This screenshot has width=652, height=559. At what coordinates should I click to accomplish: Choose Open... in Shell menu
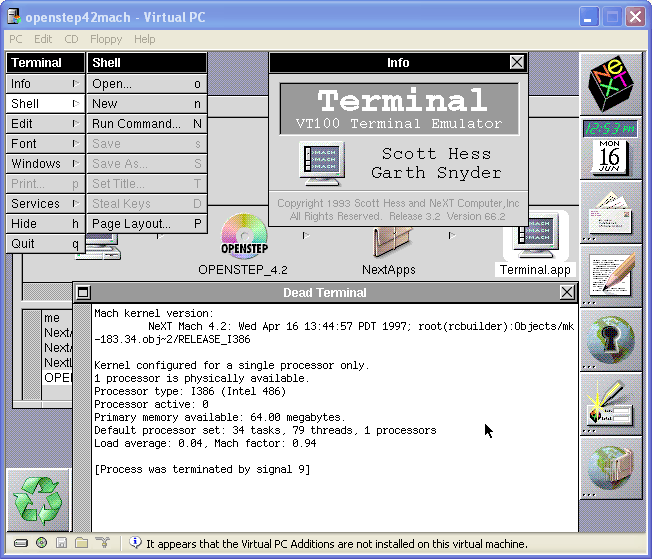(x=147, y=84)
